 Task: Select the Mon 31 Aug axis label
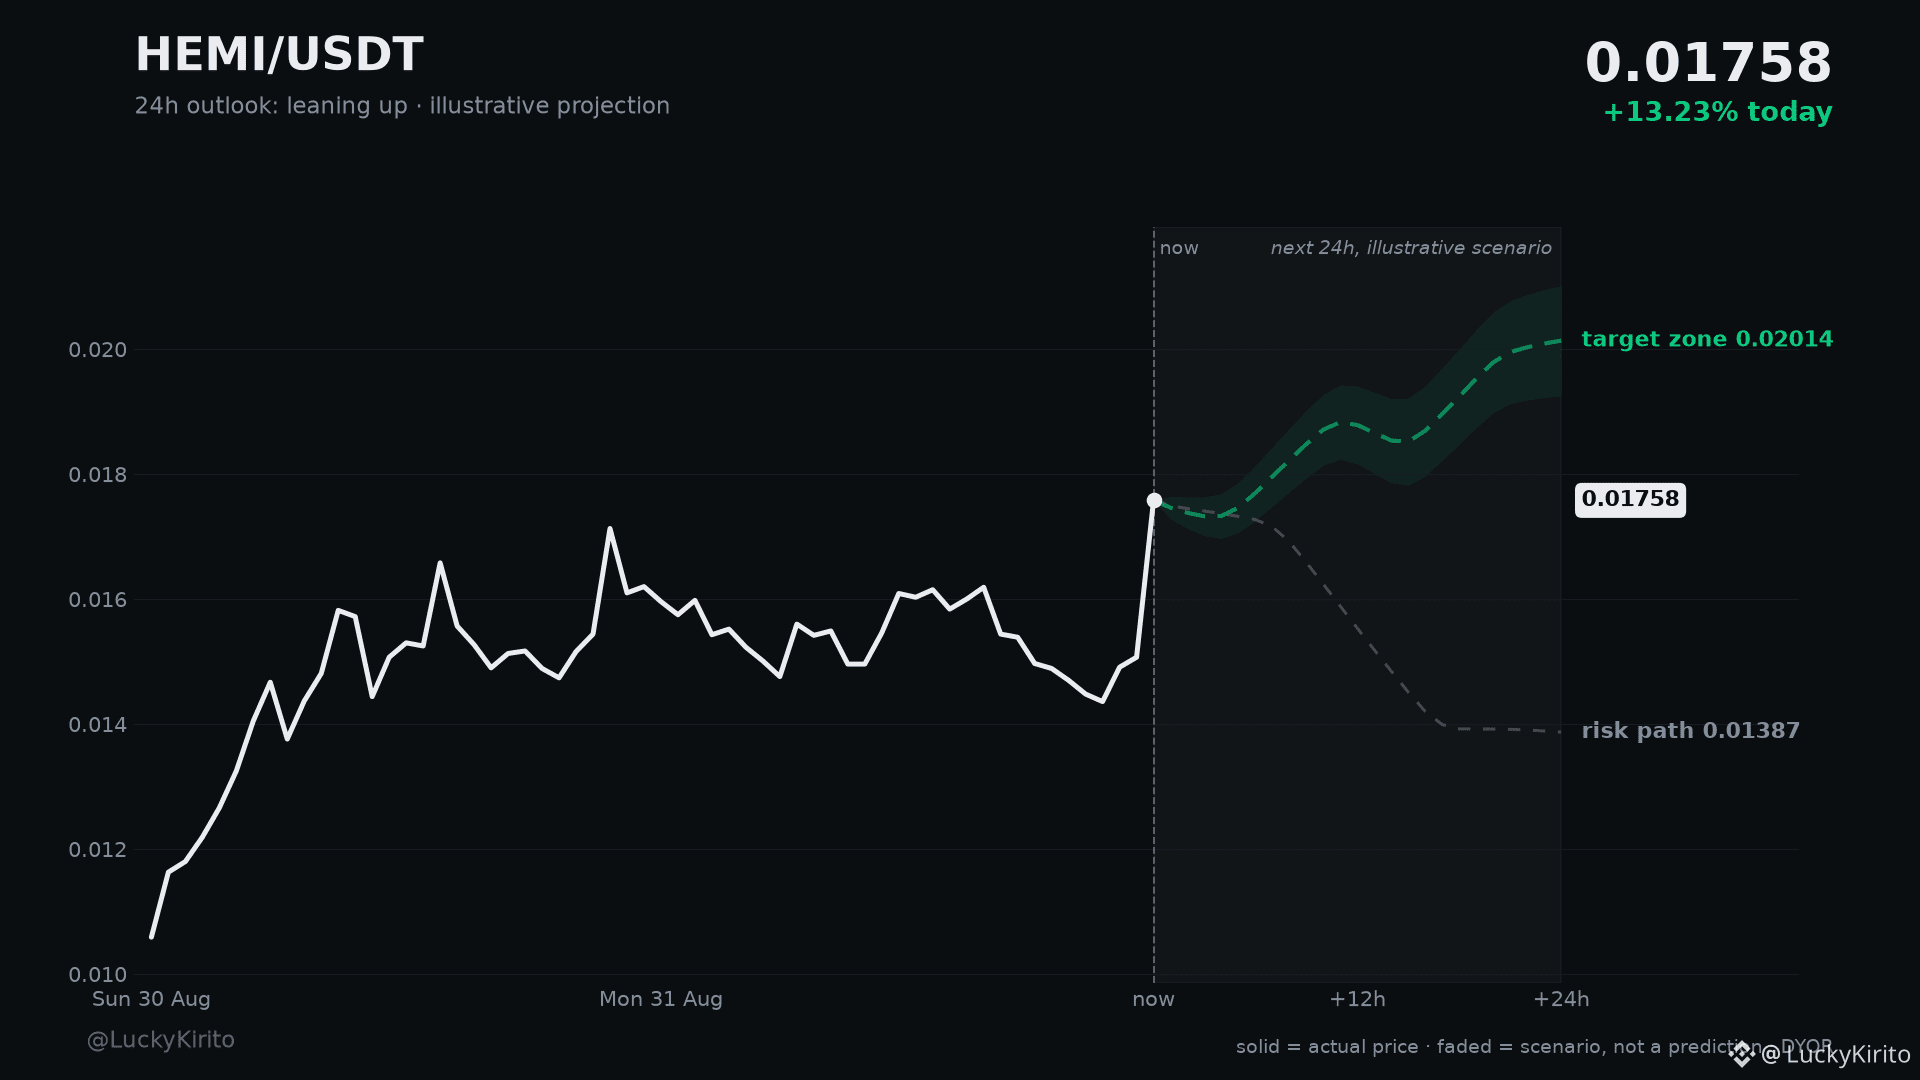coord(661,999)
